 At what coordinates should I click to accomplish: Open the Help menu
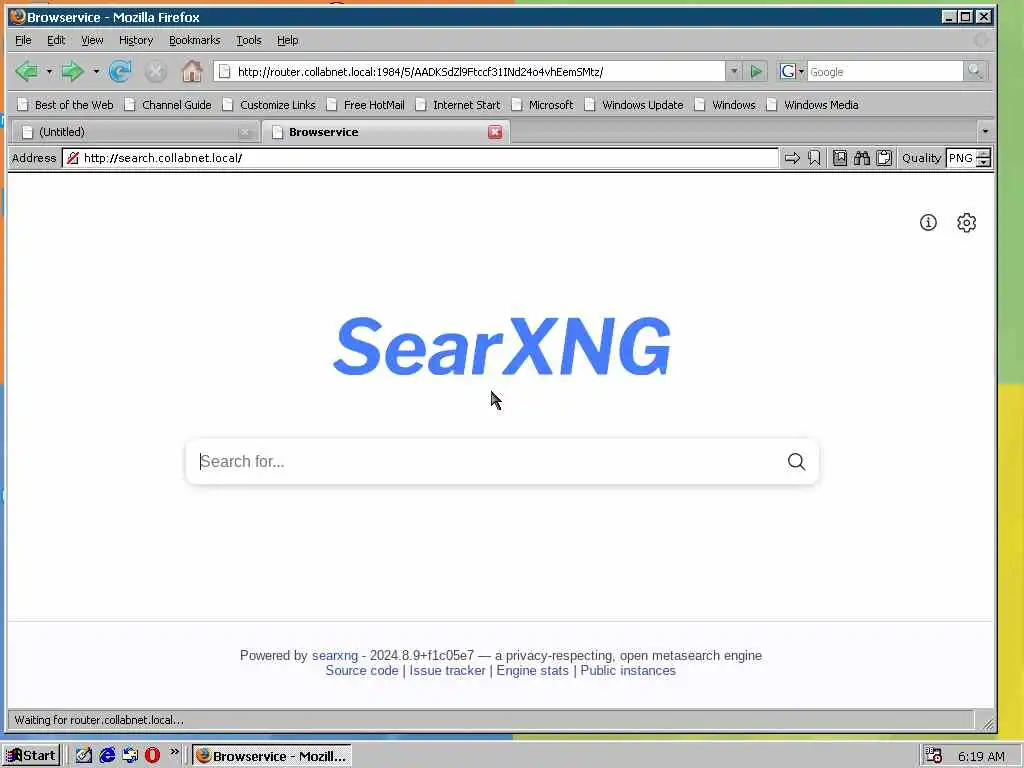click(x=287, y=40)
